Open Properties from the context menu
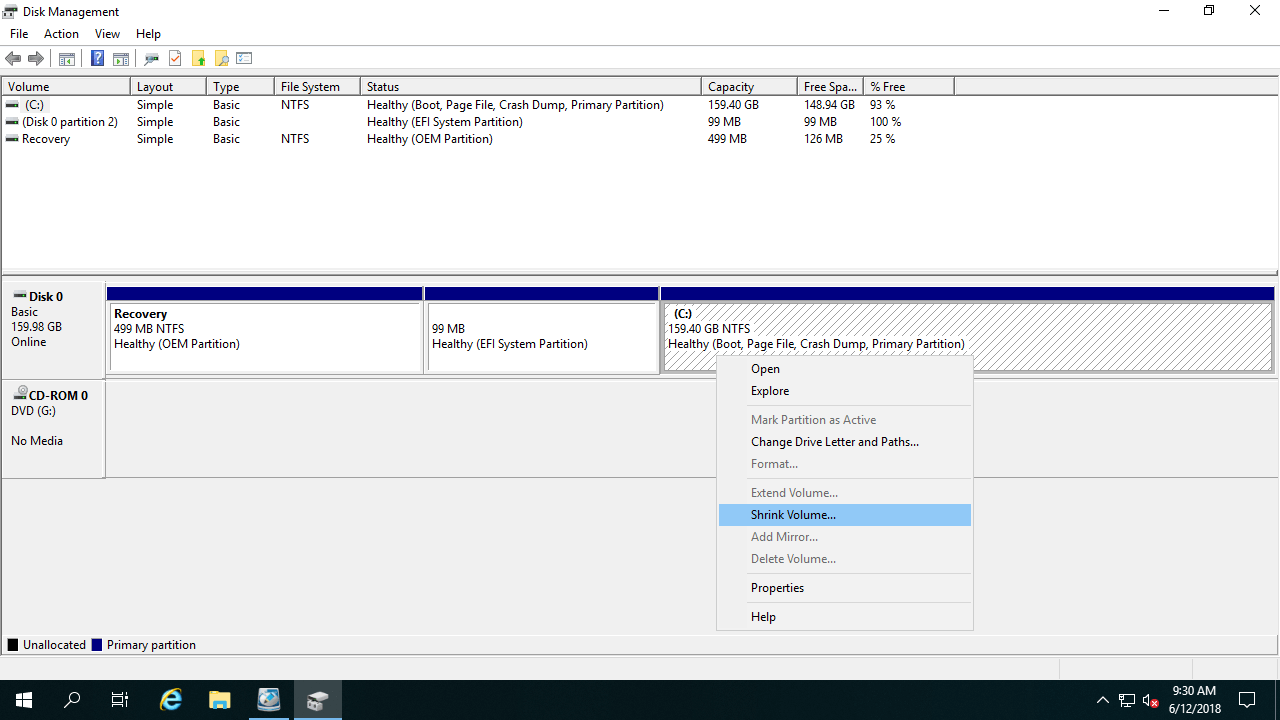1280x720 pixels. [x=777, y=587]
